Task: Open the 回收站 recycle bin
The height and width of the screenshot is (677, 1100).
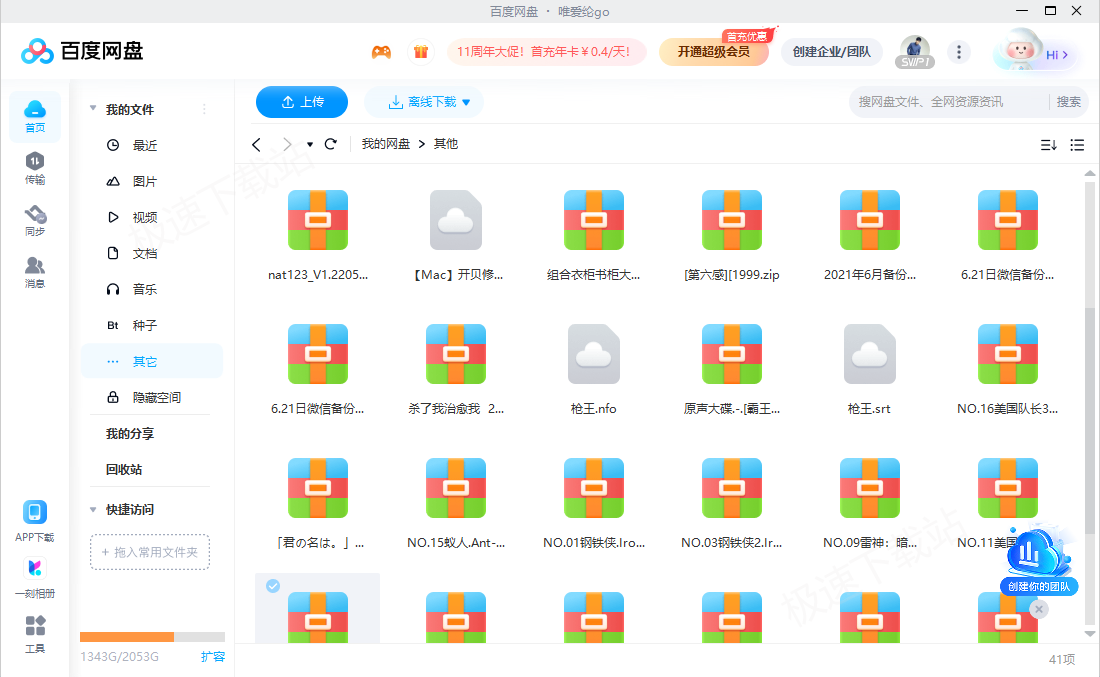Action: pos(124,469)
